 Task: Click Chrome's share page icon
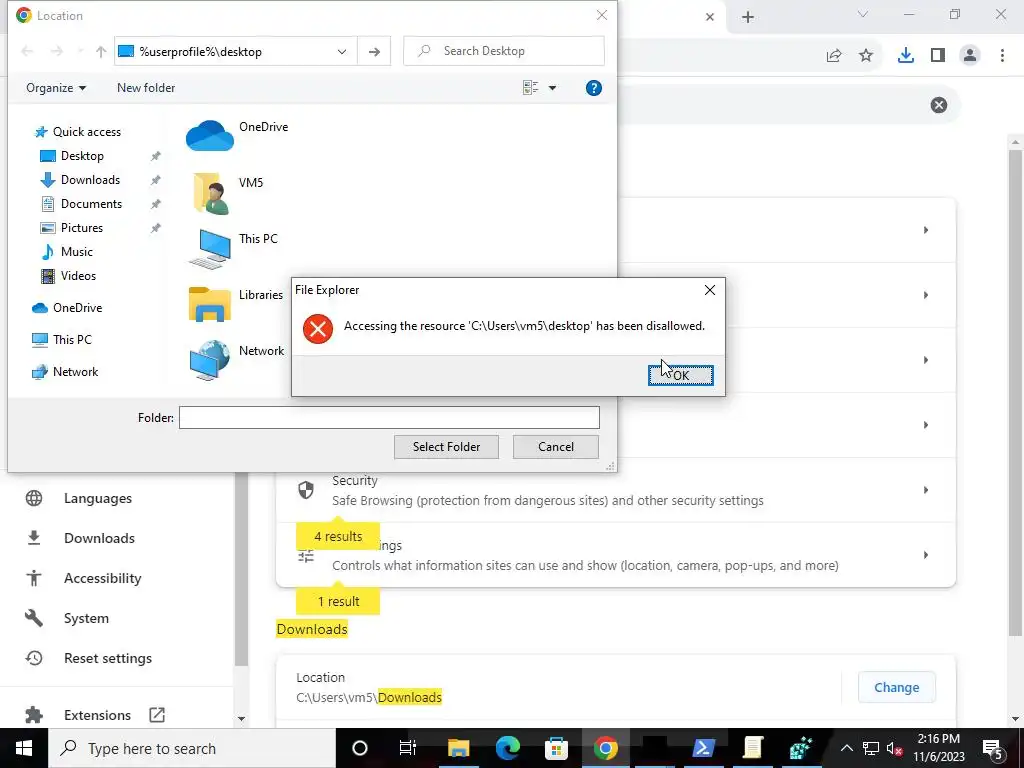[x=834, y=56]
